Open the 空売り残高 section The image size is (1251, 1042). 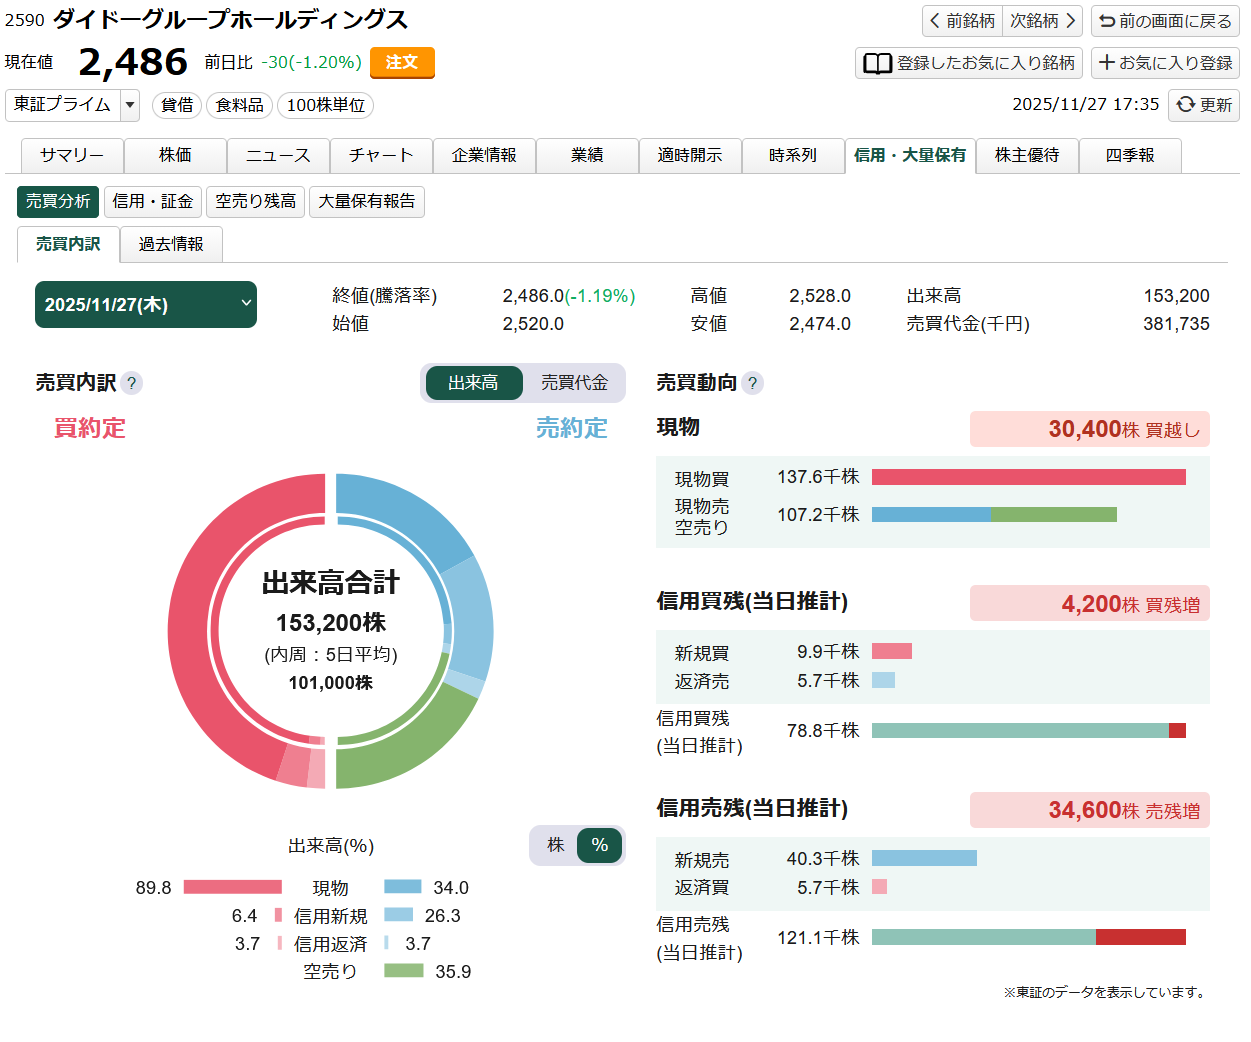tap(255, 202)
